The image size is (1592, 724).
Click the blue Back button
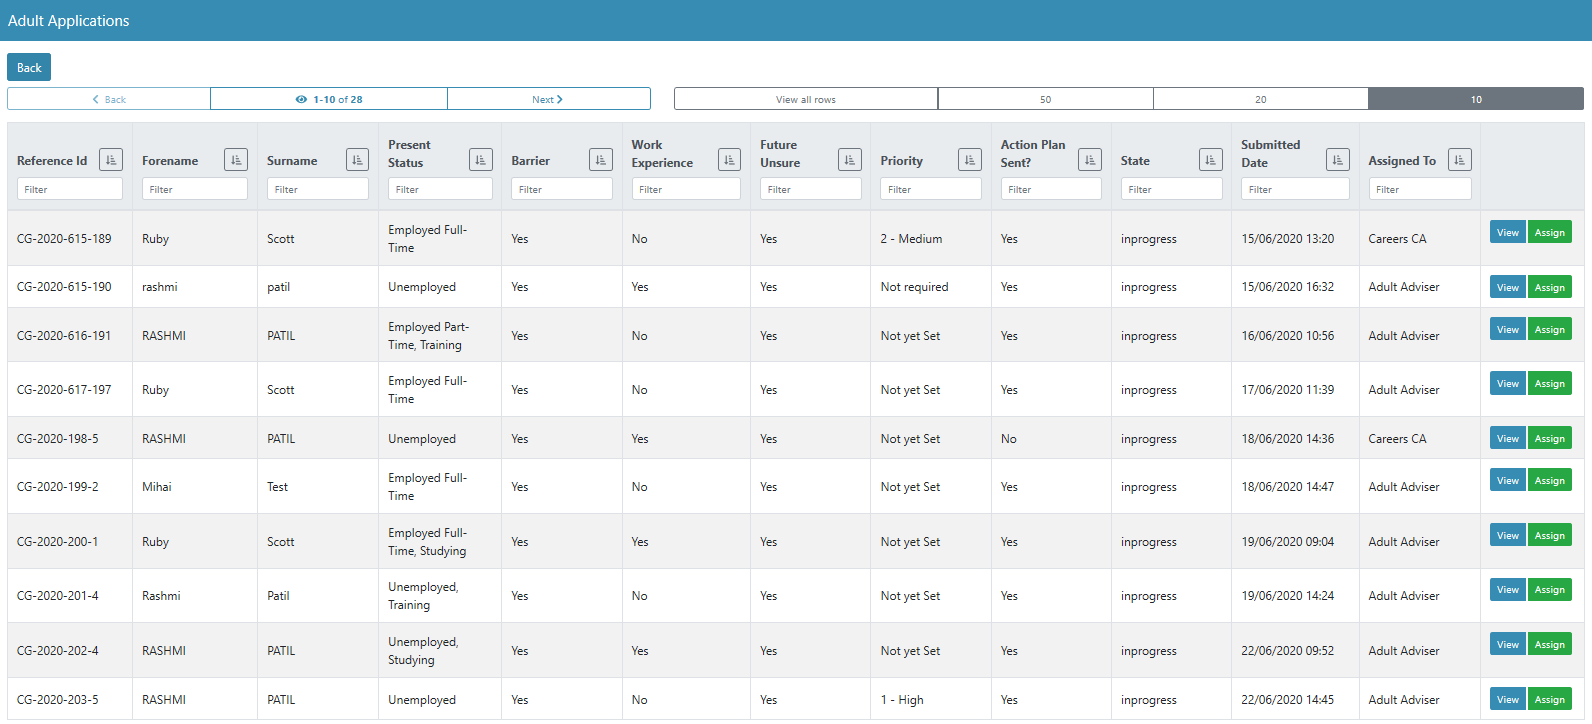point(29,67)
